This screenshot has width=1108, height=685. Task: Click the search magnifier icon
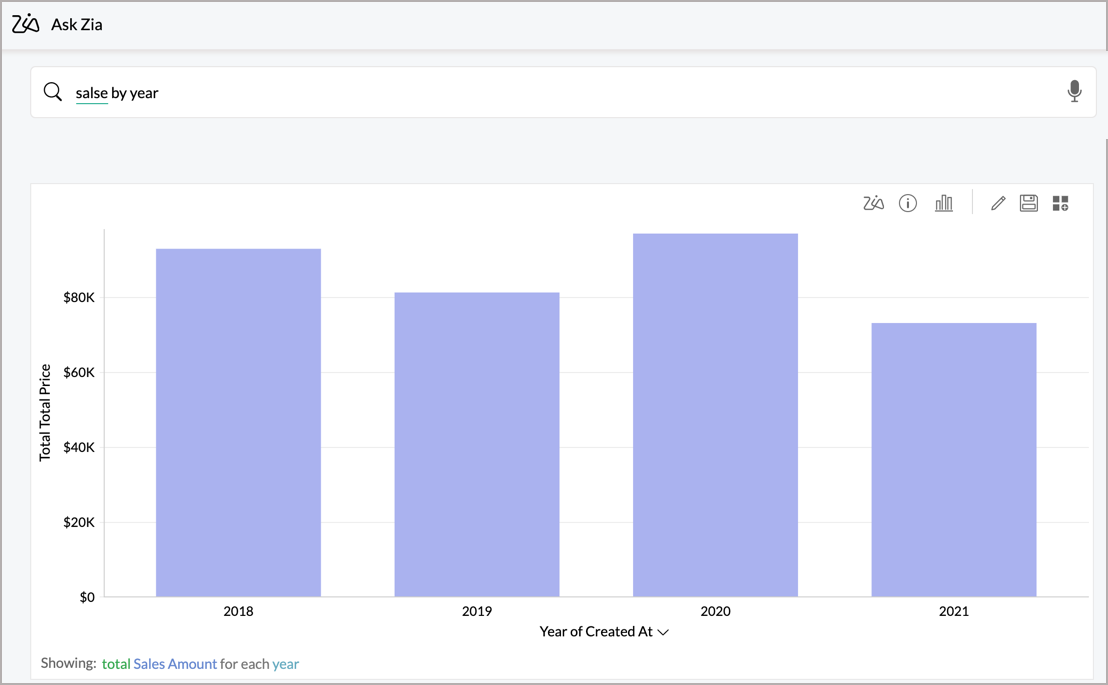pyautogui.click(x=53, y=92)
